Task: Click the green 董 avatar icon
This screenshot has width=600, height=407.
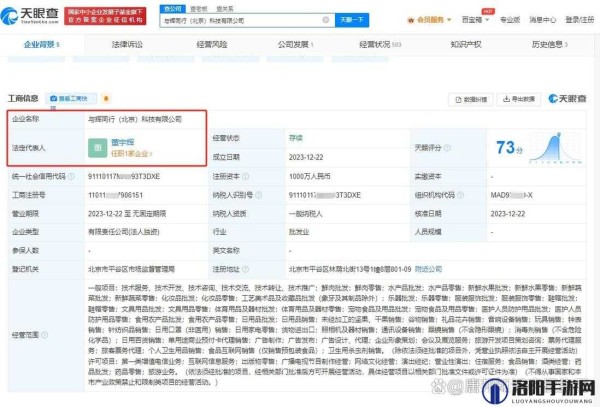Action: coord(98,148)
